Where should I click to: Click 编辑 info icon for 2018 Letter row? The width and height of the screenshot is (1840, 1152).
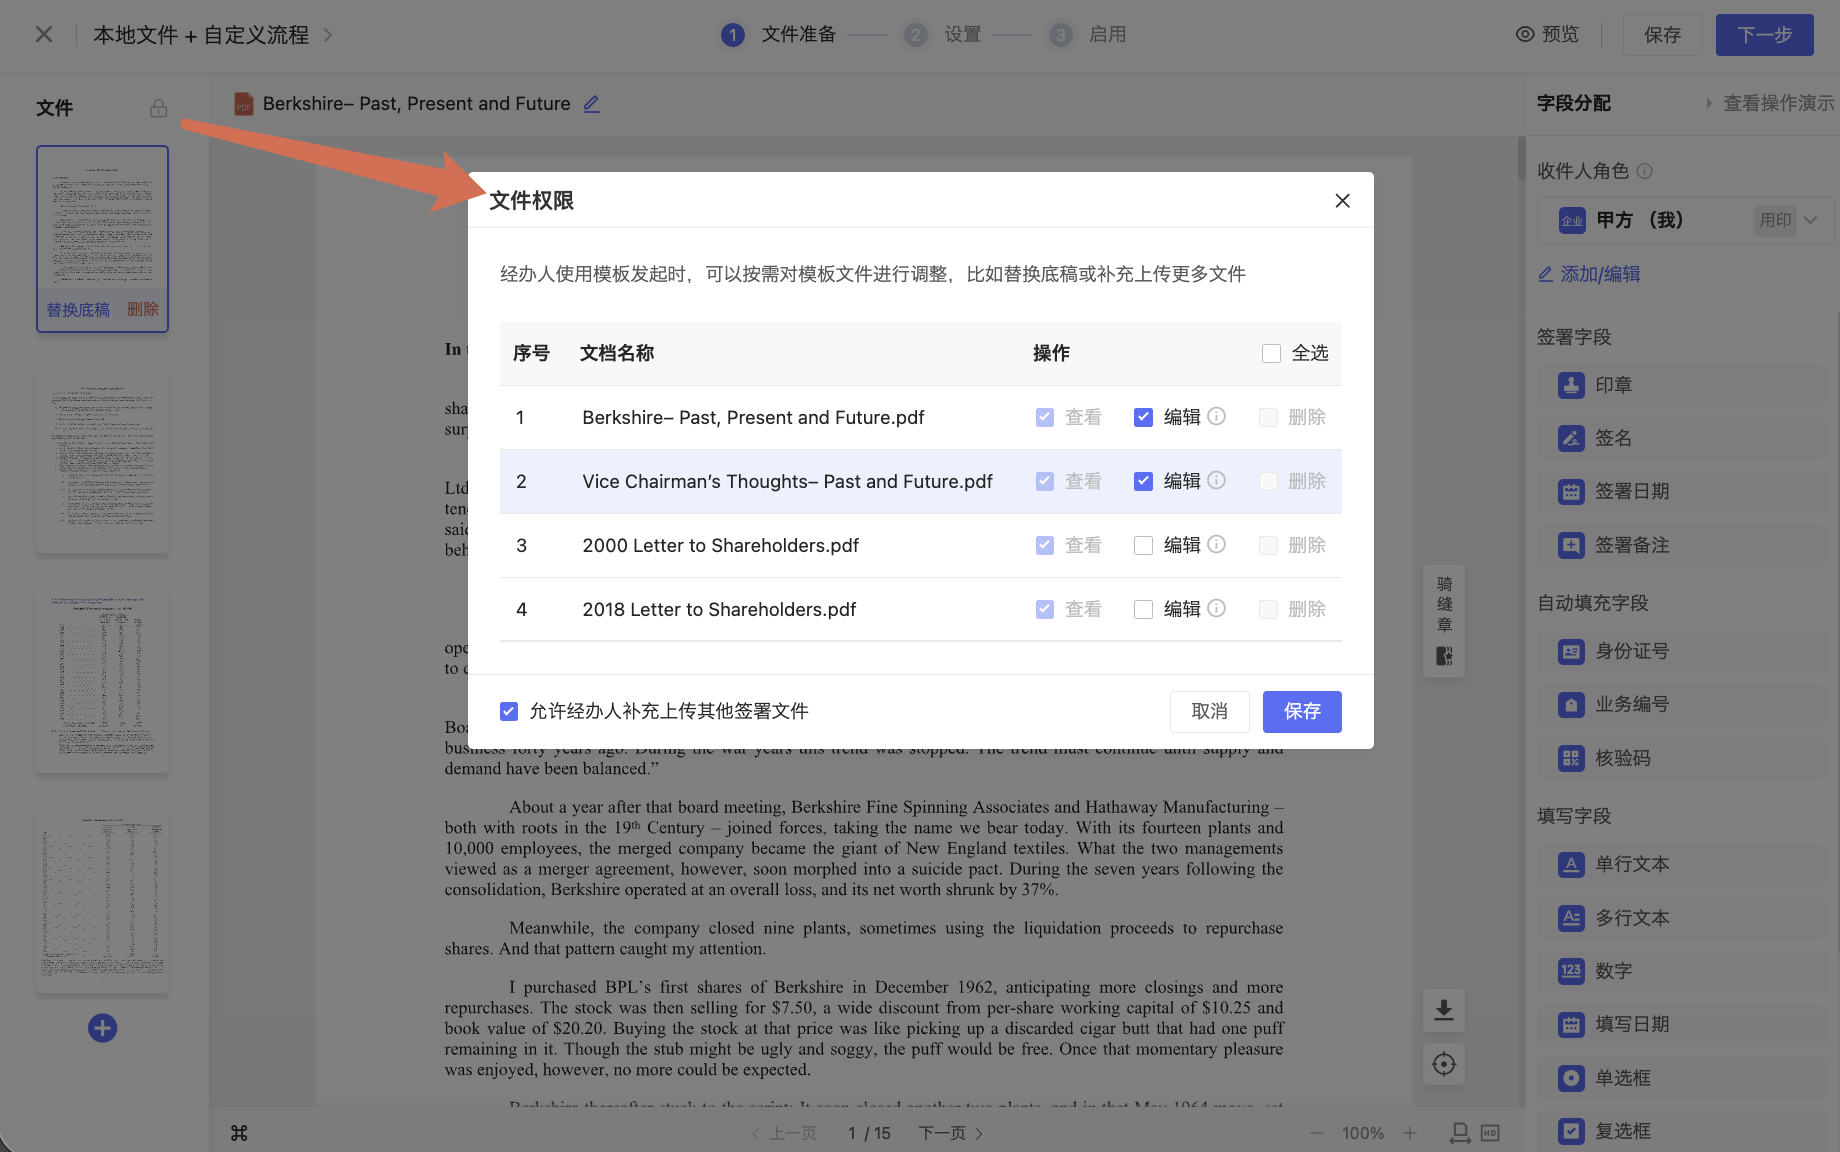point(1217,608)
